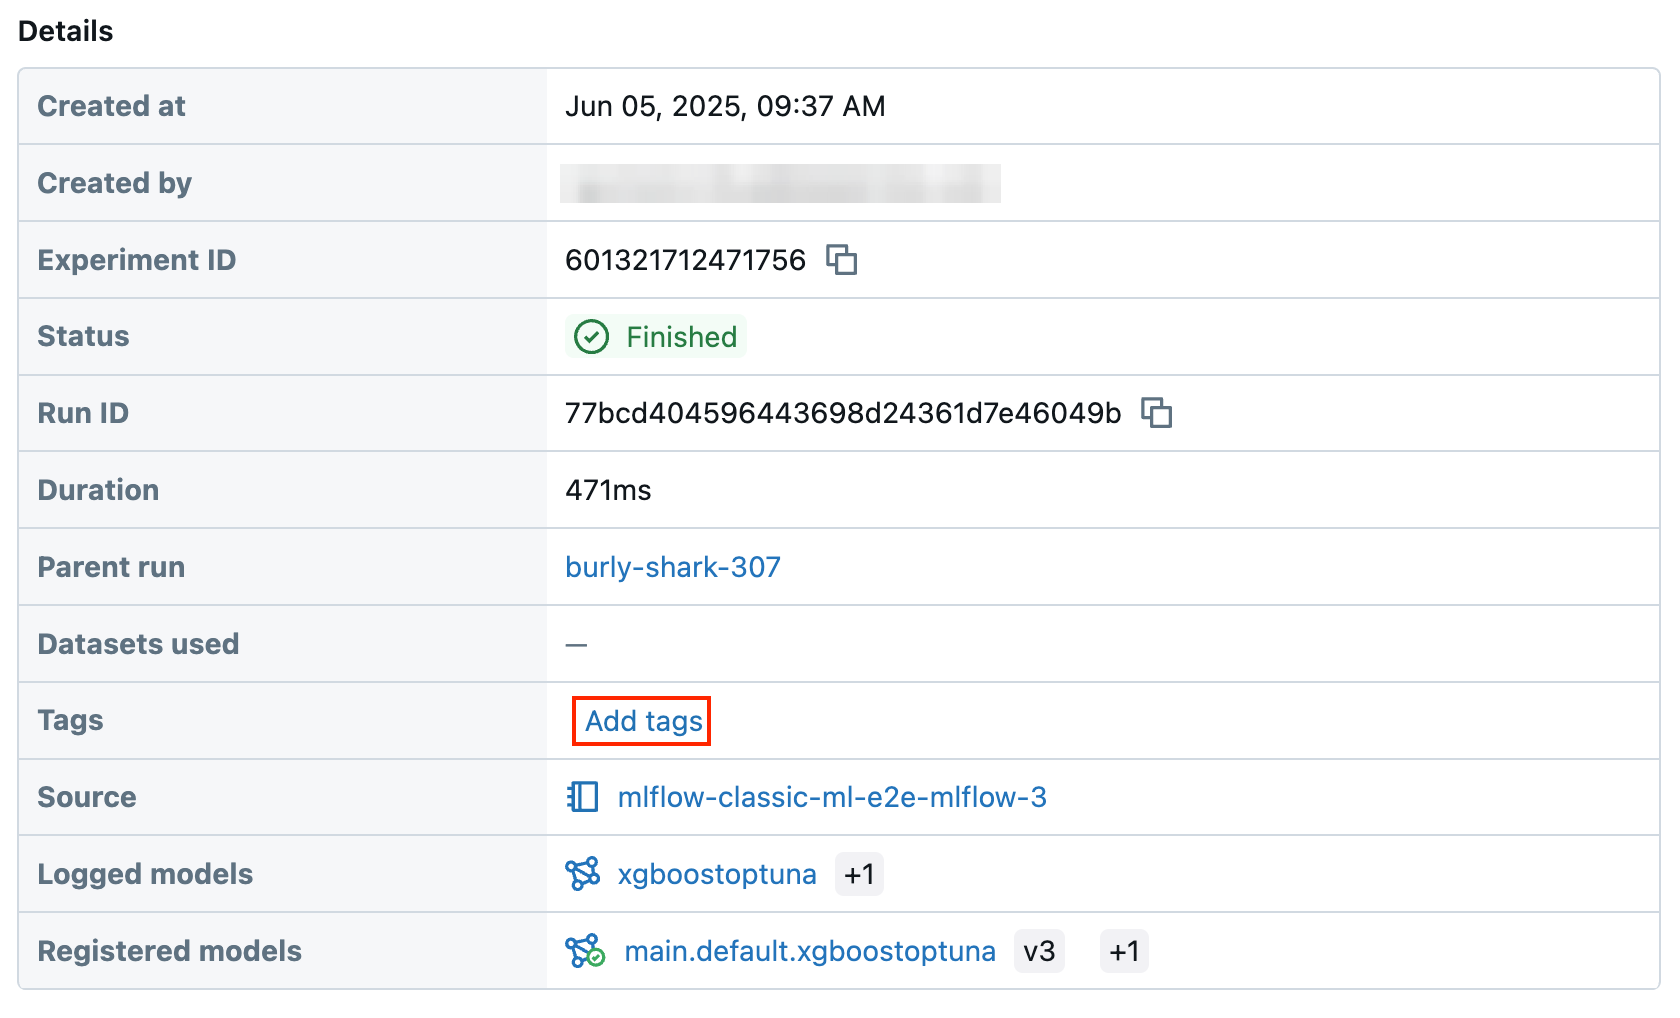Copy the Experiment ID using copy icon
The height and width of the screenshot is (1018, 1680).
coord(843,260)
